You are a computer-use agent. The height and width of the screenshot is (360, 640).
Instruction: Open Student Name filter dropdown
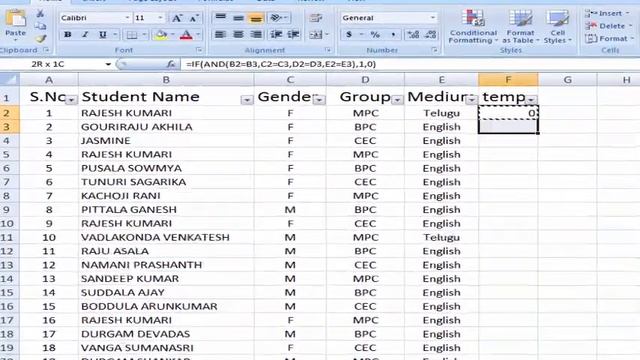coord(247,100)
